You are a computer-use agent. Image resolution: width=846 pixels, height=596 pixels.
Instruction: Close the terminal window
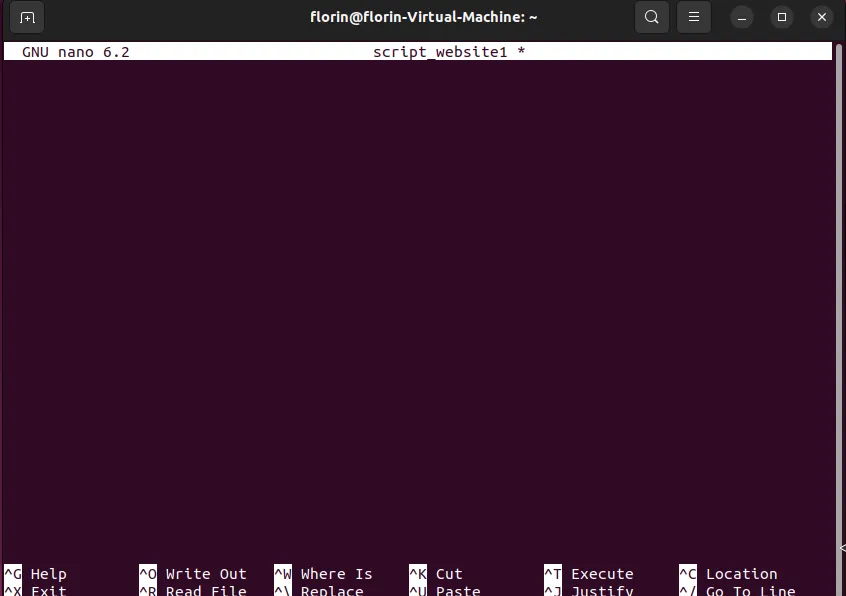coord(822,17)
